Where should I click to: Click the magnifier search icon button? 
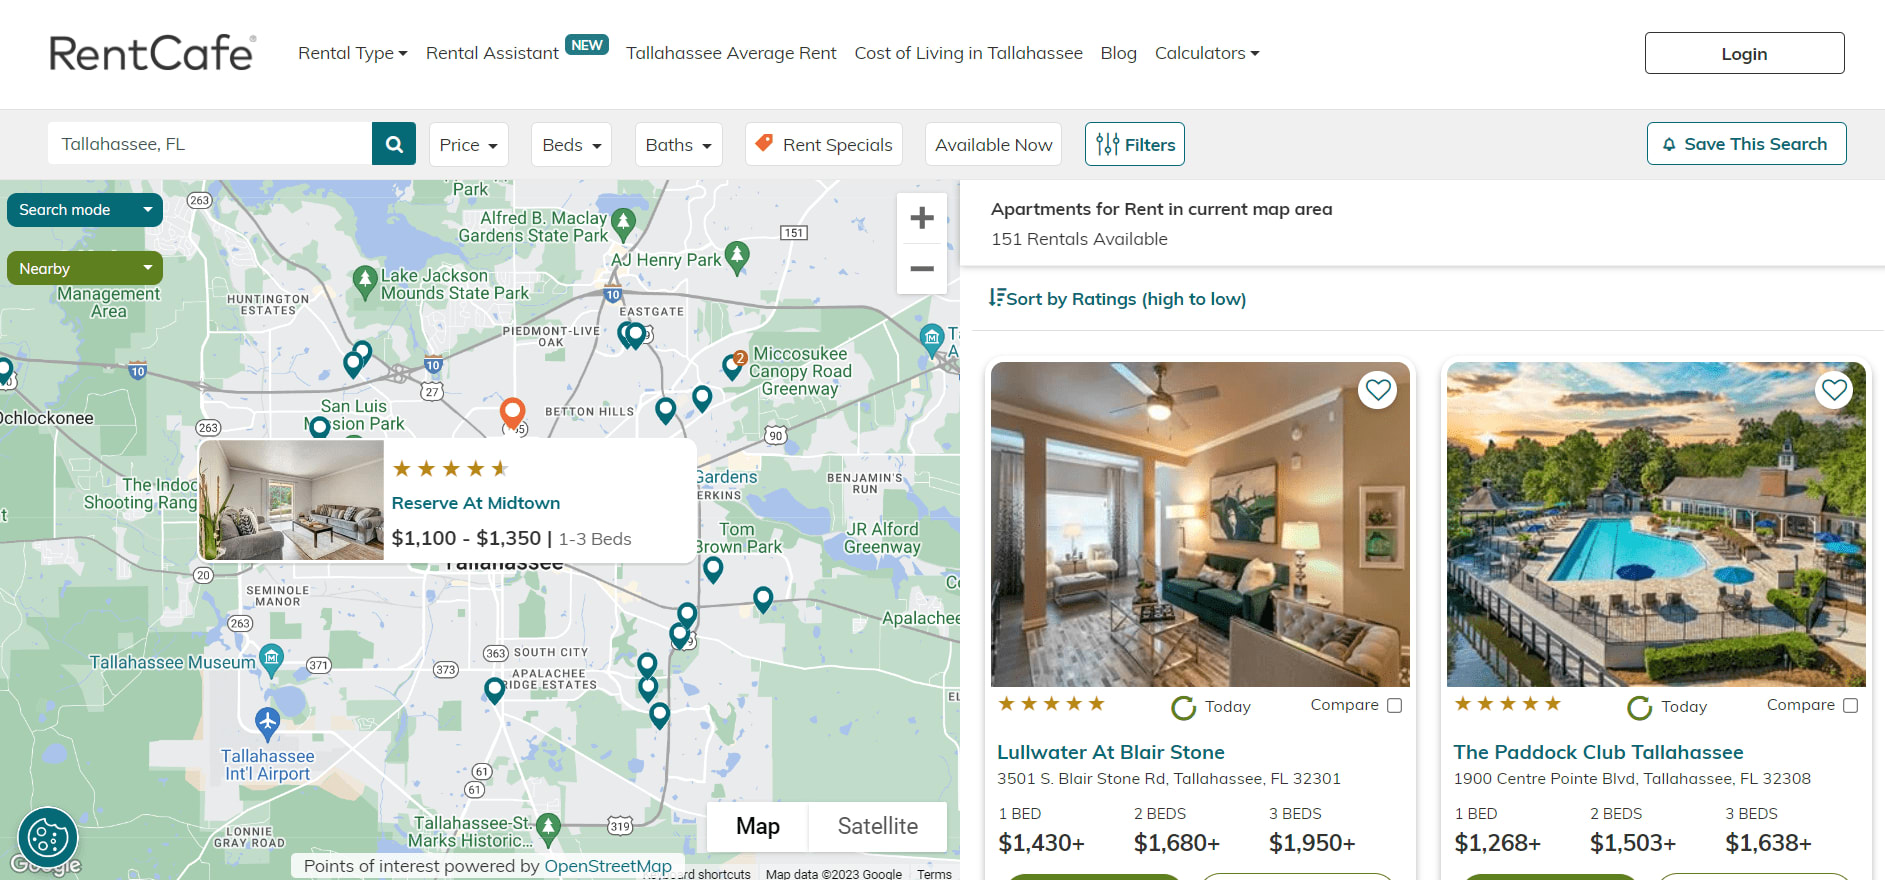pos(394,144)
